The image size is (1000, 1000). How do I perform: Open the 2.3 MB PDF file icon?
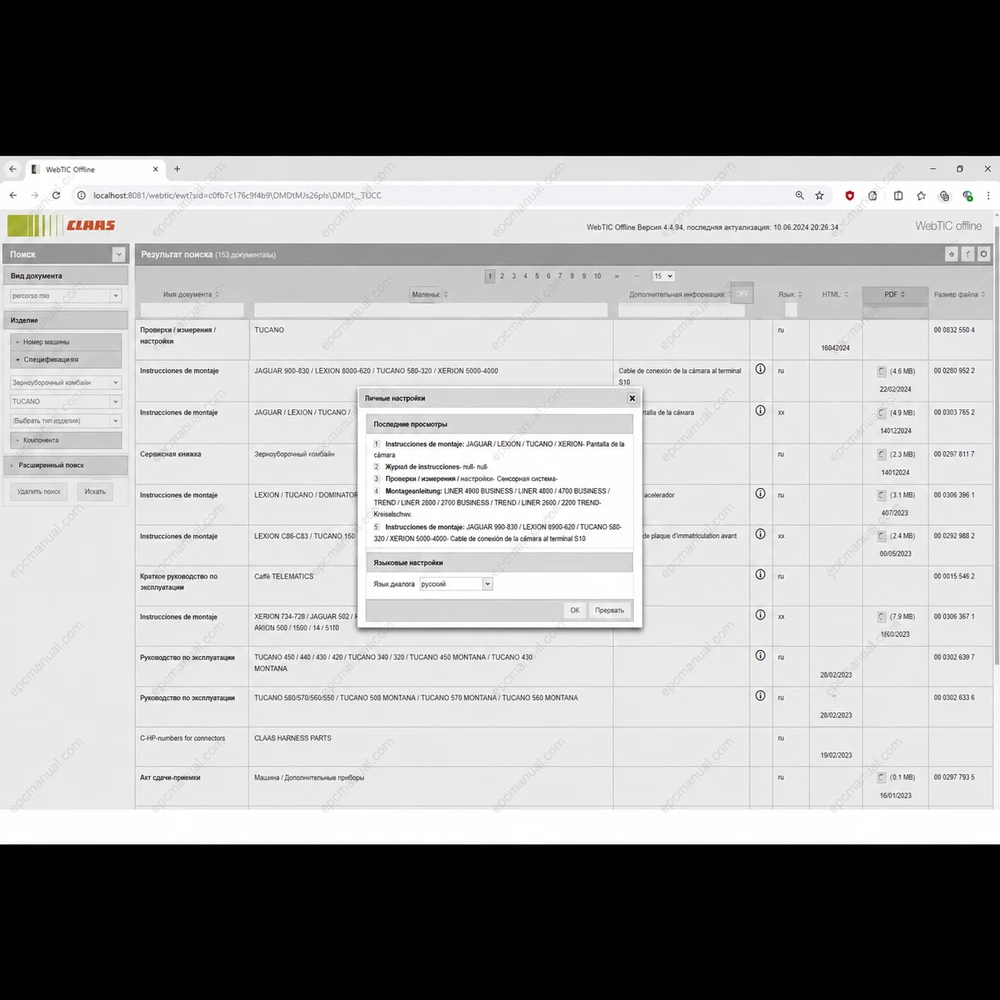point(881,454)
